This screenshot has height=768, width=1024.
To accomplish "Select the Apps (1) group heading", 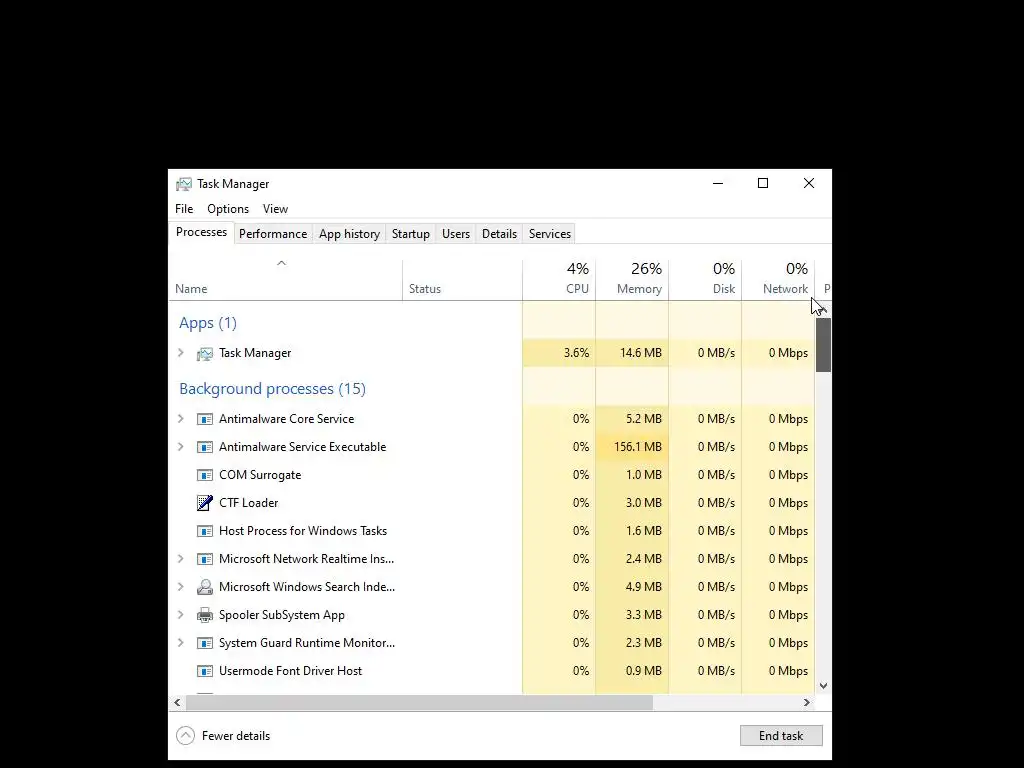I will (208, 323).
